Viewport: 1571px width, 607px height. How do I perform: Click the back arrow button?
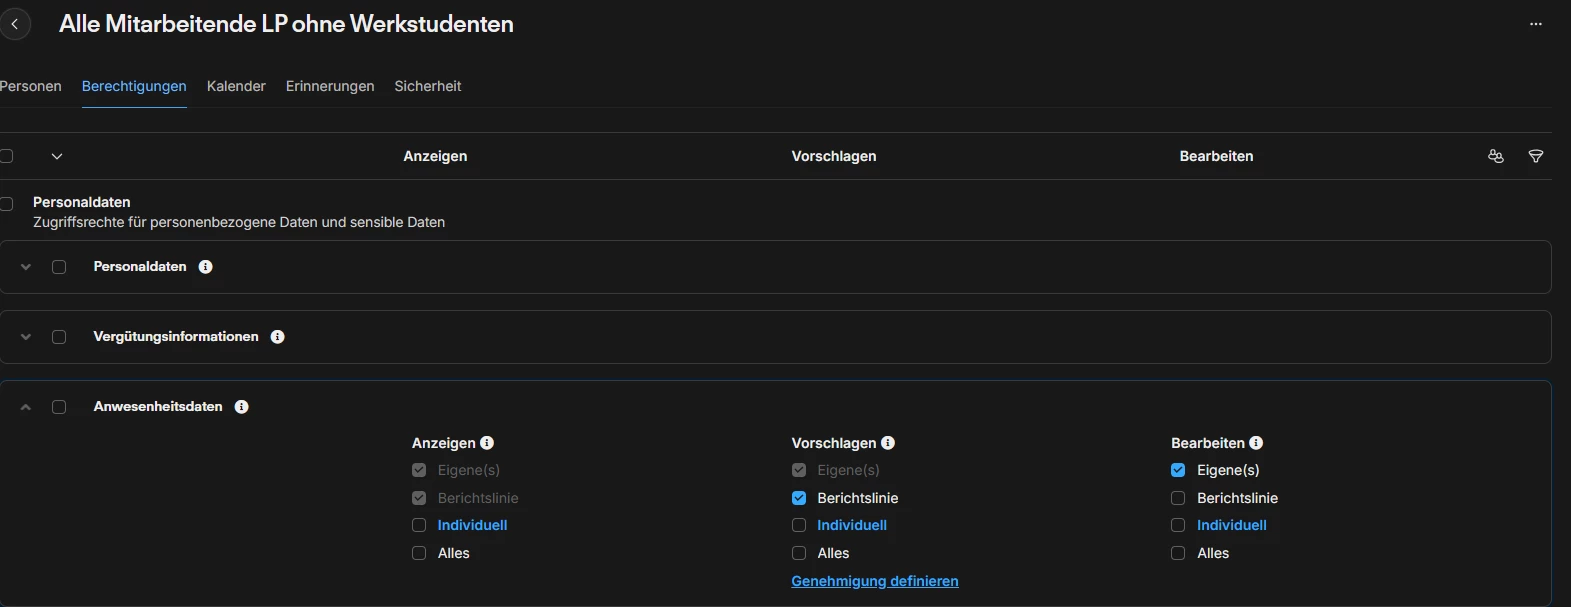(x=15, y=24)
